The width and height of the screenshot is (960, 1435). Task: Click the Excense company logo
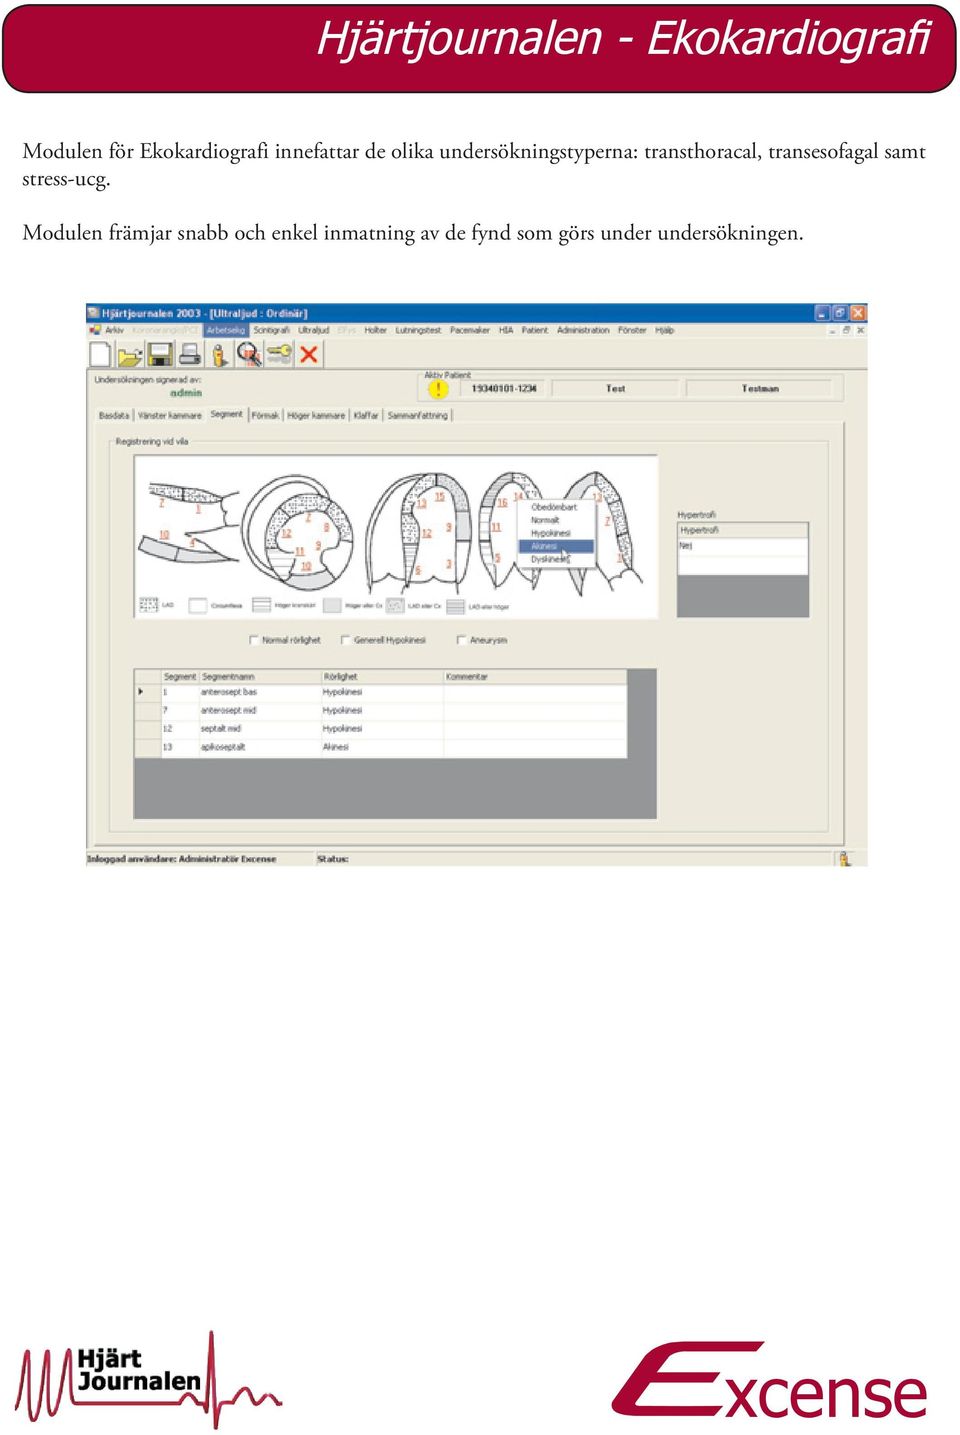[x=769, y=1381]
